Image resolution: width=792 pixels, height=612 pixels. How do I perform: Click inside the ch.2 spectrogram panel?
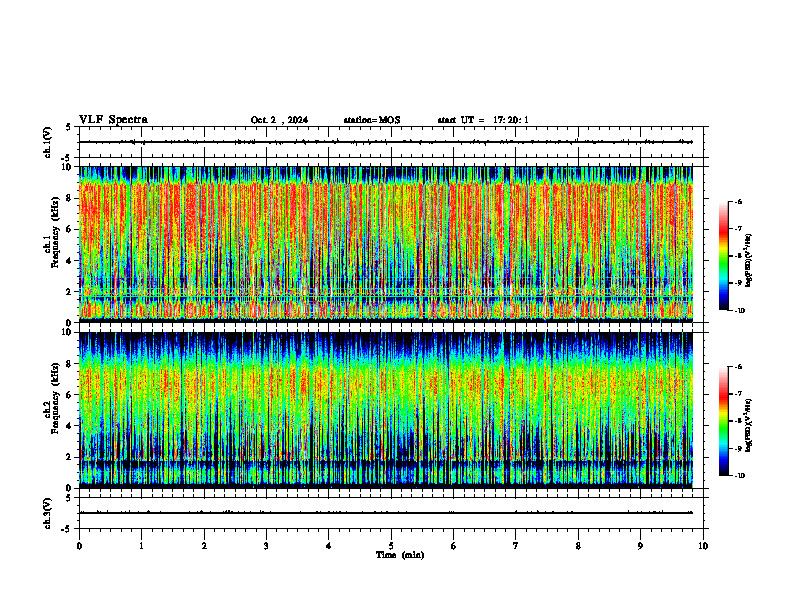pyautogui.click(x=386, y=410)
